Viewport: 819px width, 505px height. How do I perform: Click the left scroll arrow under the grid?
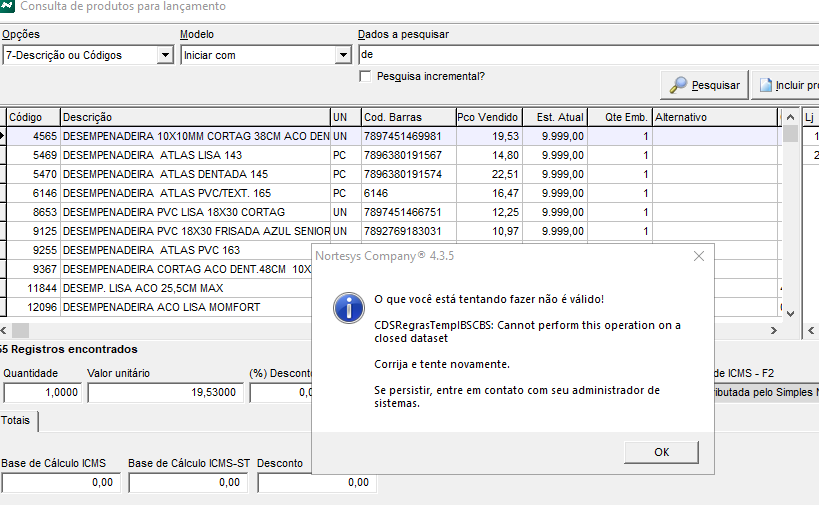[4, 331]
